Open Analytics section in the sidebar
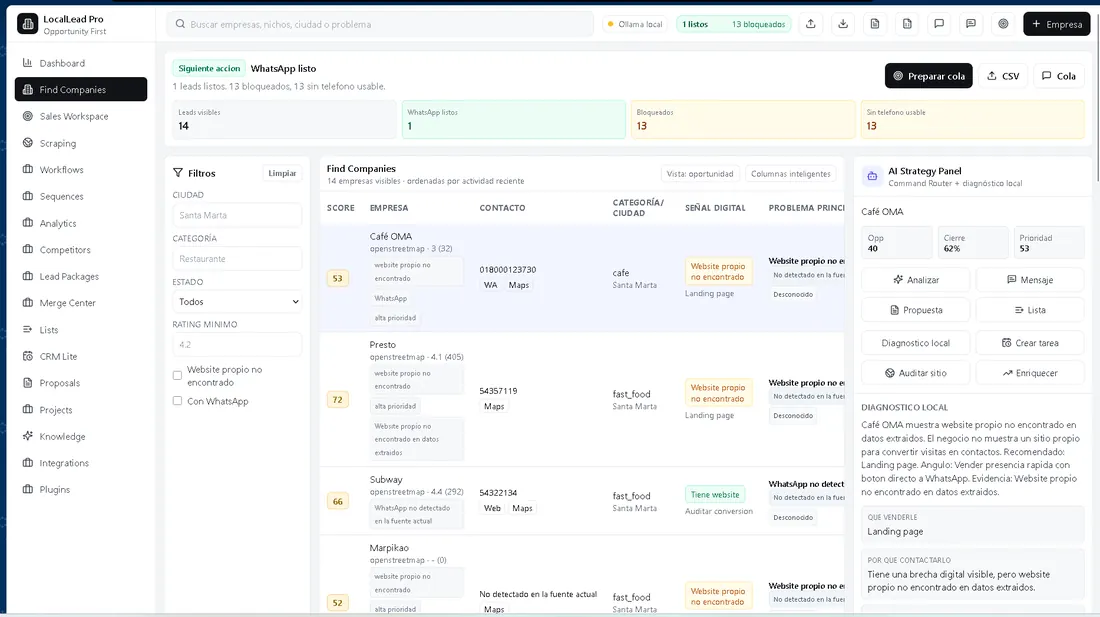Image resolution: width=1100 pixels, height=617 pixels. [81, 222]
